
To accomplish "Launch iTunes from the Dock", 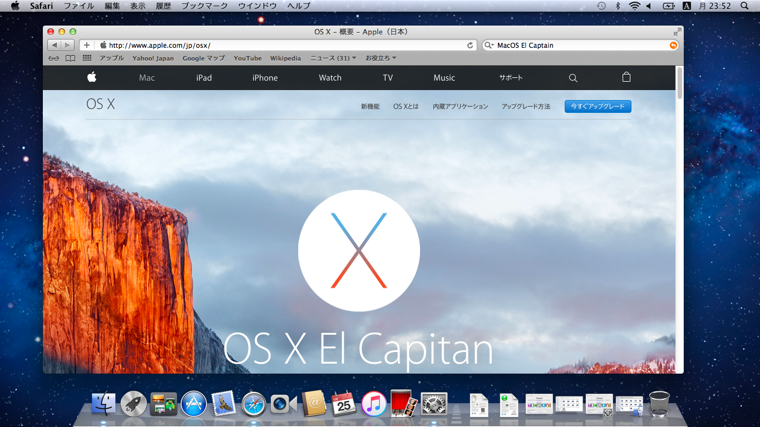I will click(373, 404).
